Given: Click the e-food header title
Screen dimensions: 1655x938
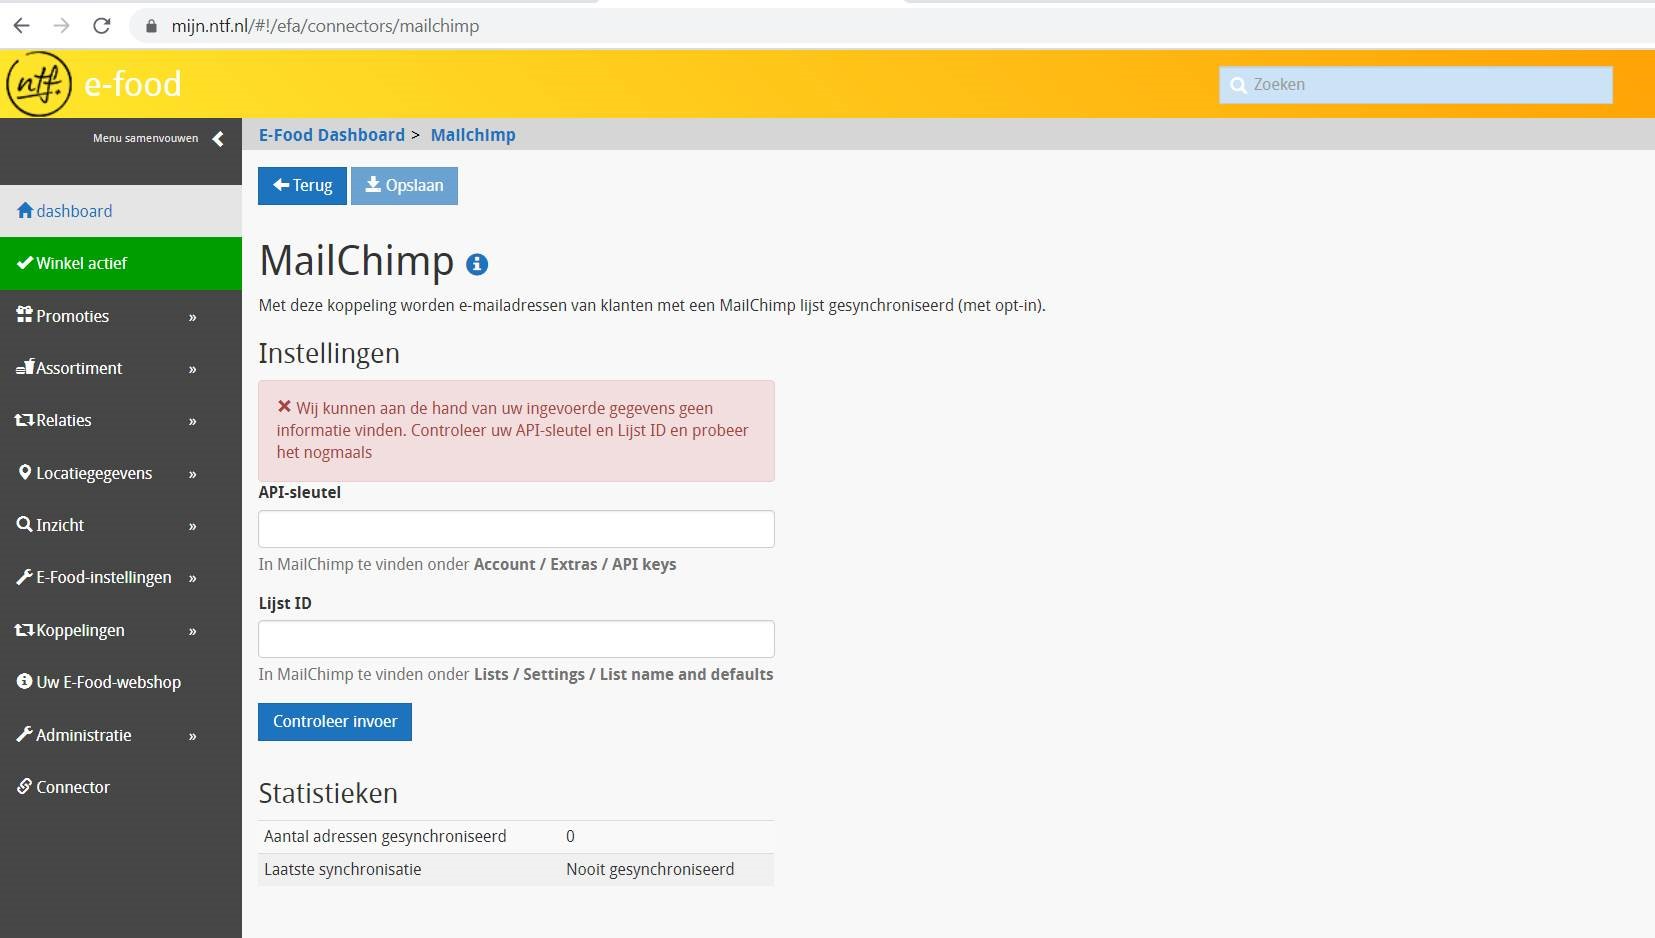Looking at the screenshot, I should point(133,84).
